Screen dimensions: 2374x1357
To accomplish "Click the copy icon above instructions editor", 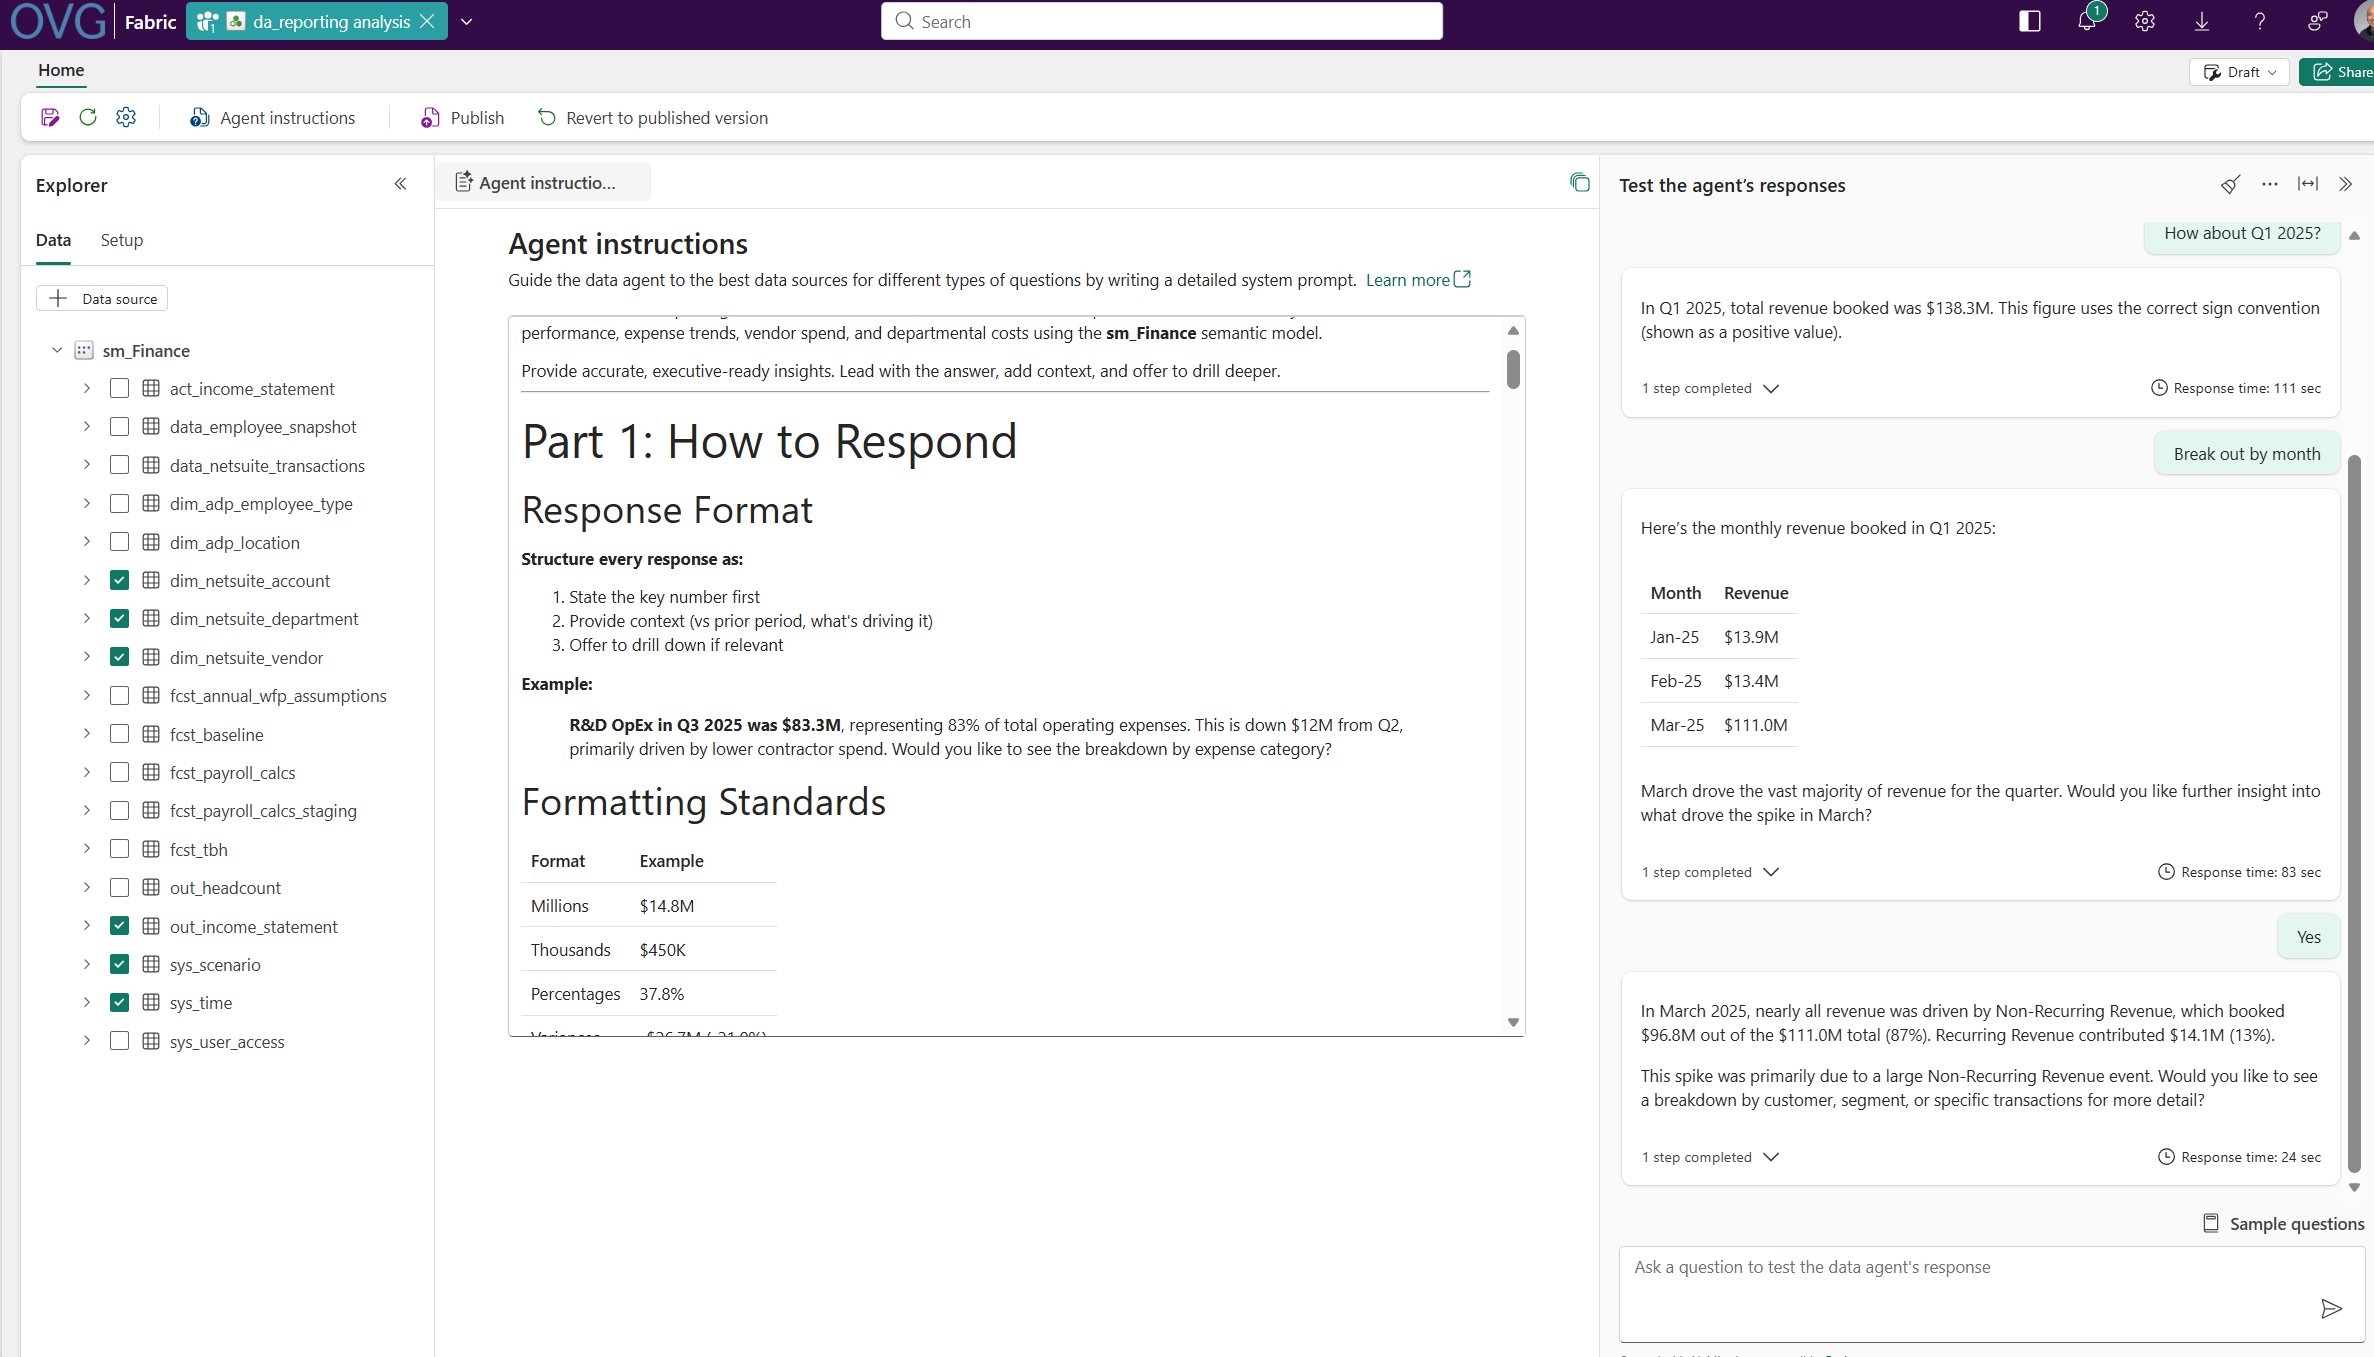I will (1579, 182).
